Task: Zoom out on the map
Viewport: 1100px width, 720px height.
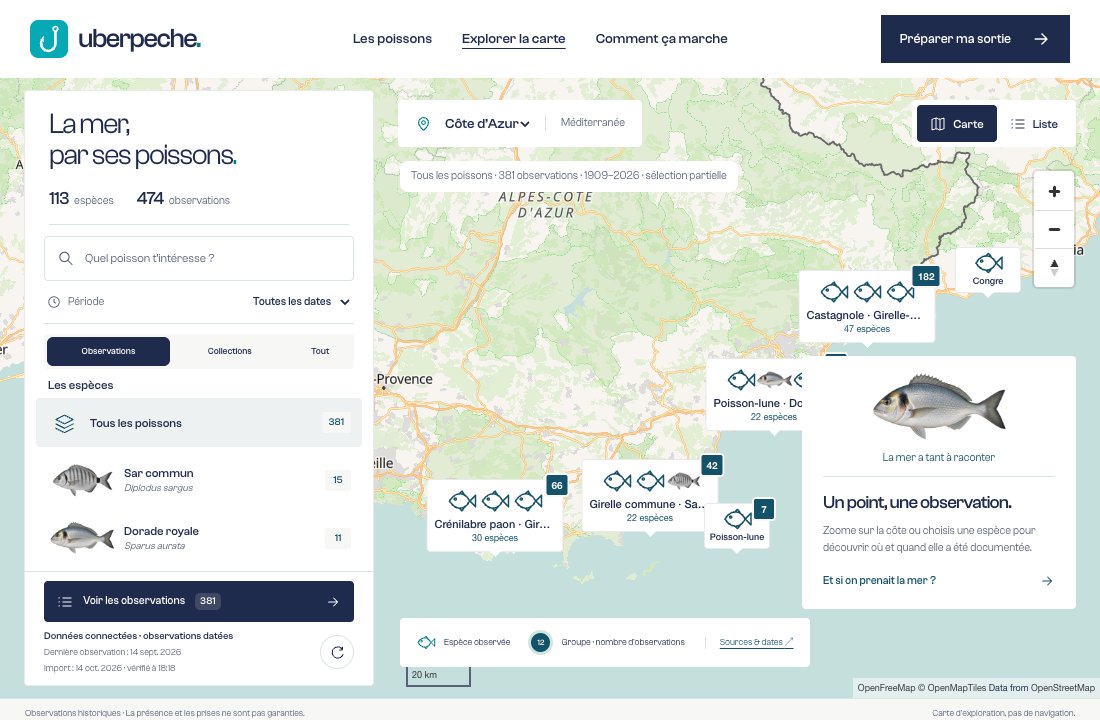Action: [1054, 229]
